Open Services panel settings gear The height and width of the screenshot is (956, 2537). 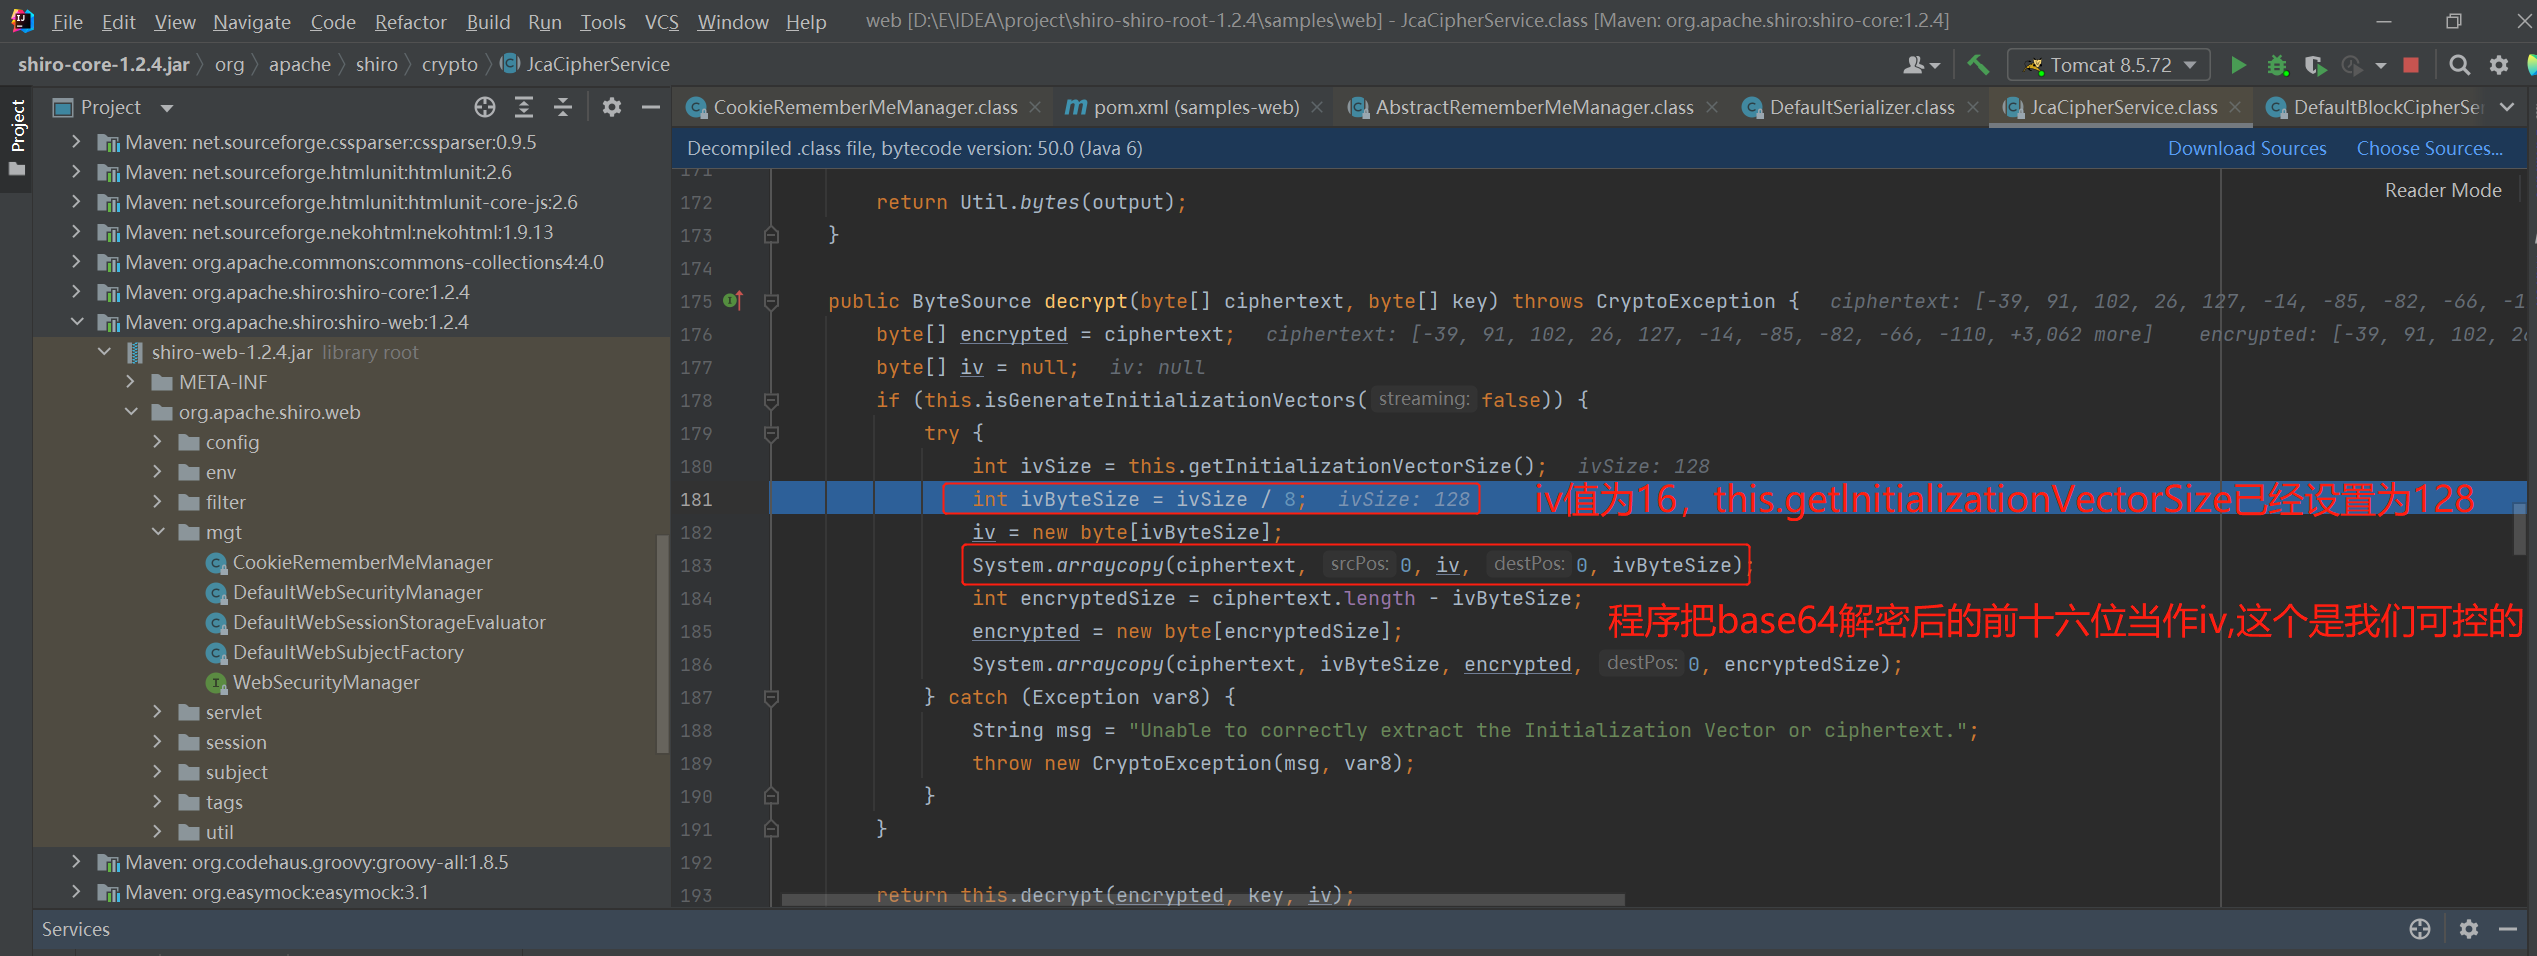[x=2468, y=929]
